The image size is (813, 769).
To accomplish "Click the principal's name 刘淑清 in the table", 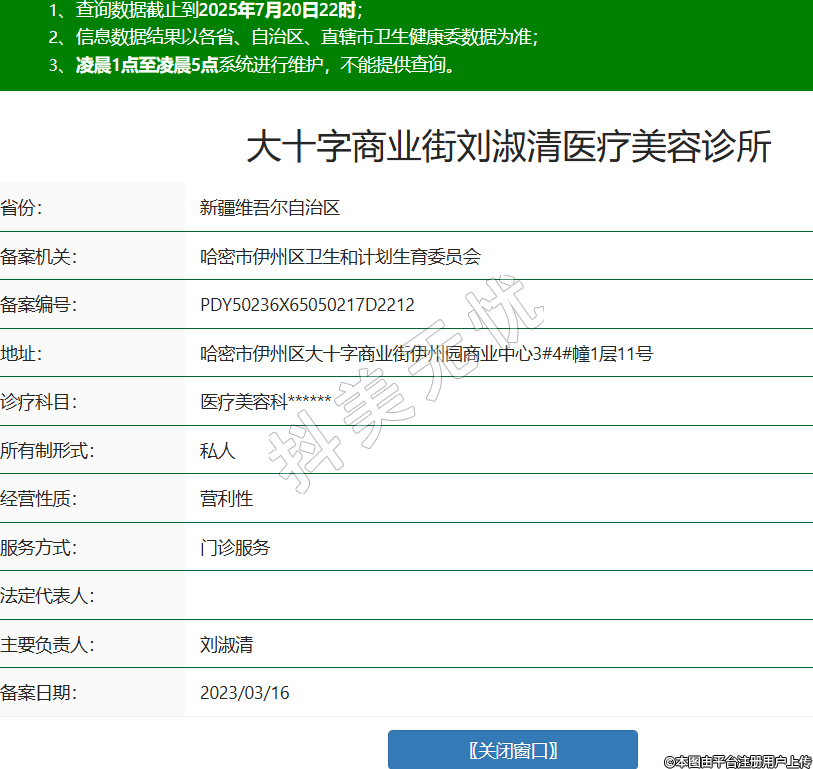I will (226, 645).
